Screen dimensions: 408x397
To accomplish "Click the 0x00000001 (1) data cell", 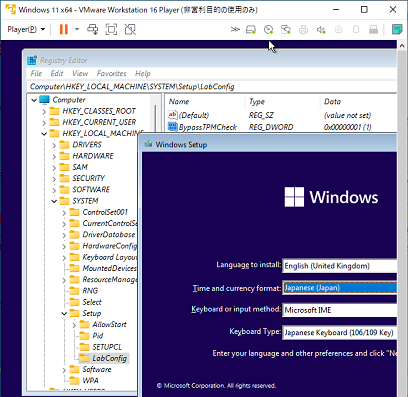I will [x=348, y=127].
